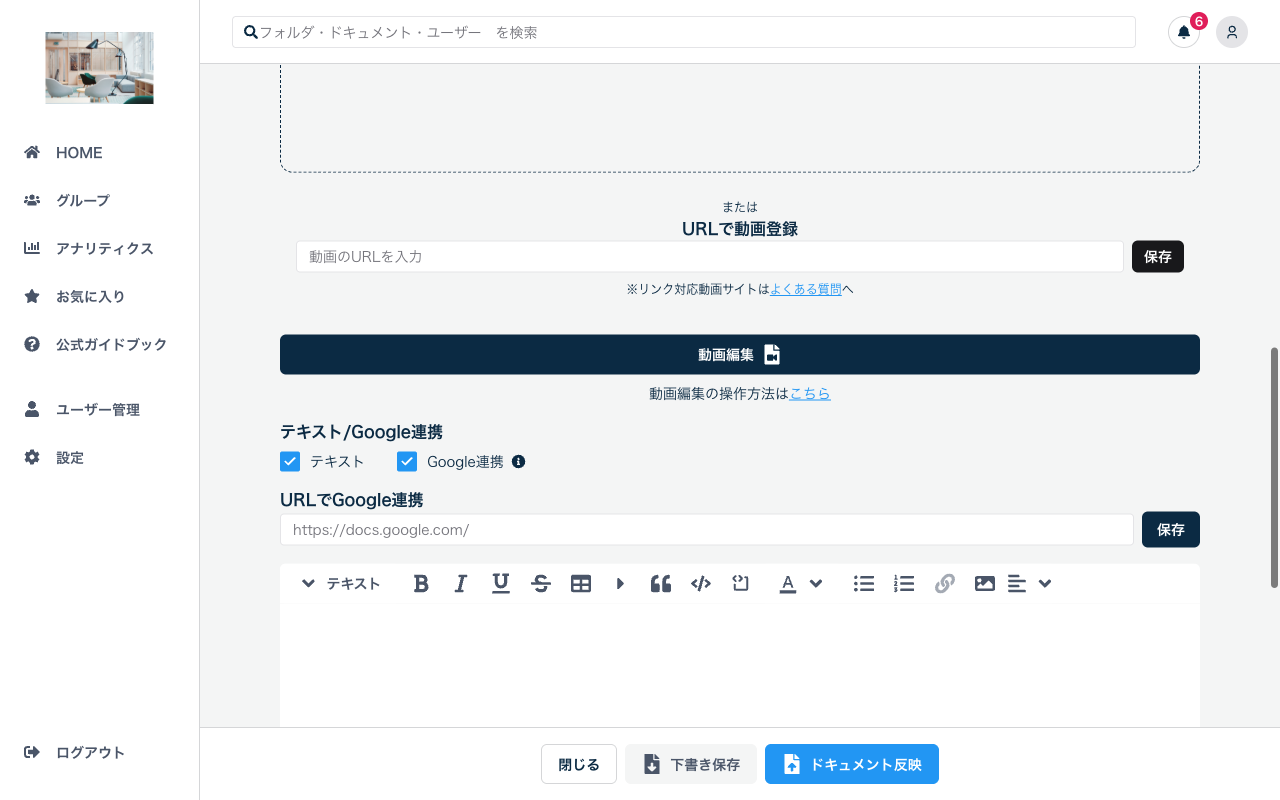Create a bulleted list
1280x800 pixels.
click(x=864, y=583)
